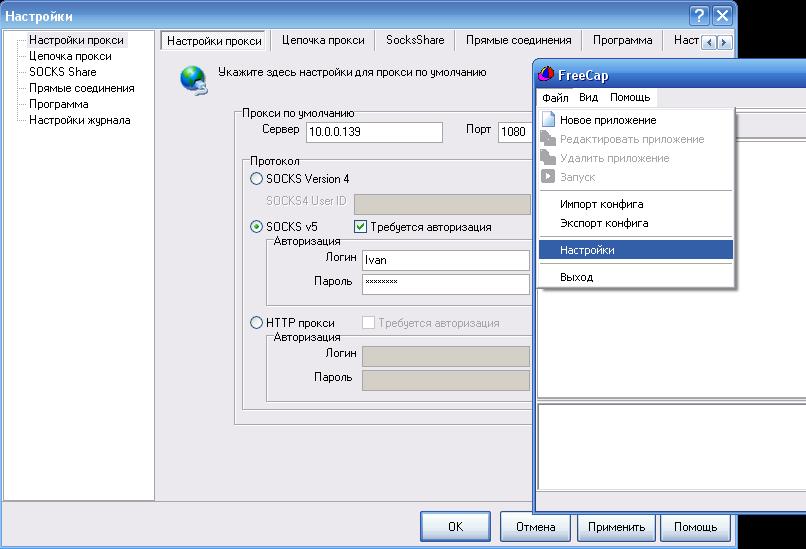Open the Файл menu
Image resolution: width=806 pixels, height=549 pixels.
pos(555,98)
